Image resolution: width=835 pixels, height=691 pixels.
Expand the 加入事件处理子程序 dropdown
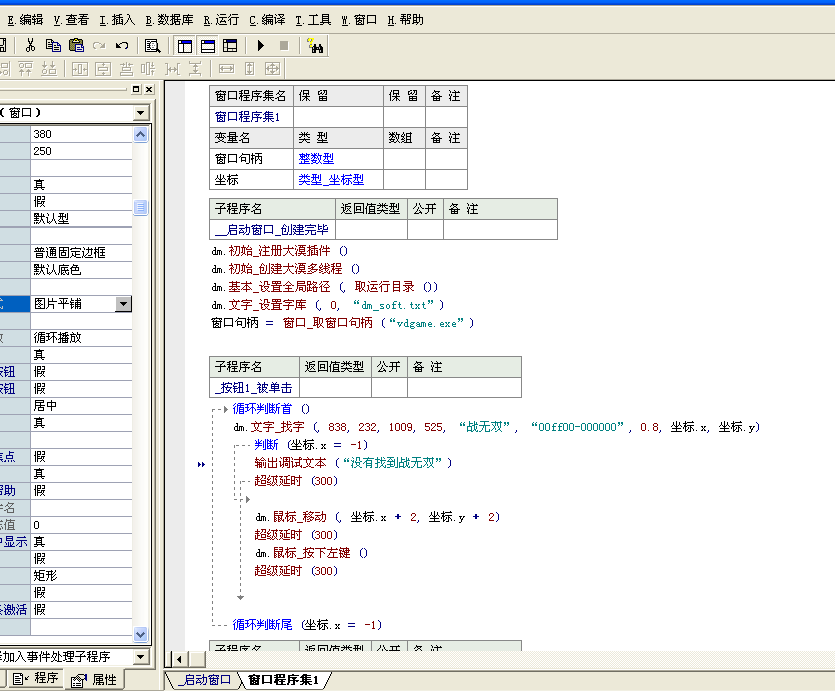tap(141, 657)
